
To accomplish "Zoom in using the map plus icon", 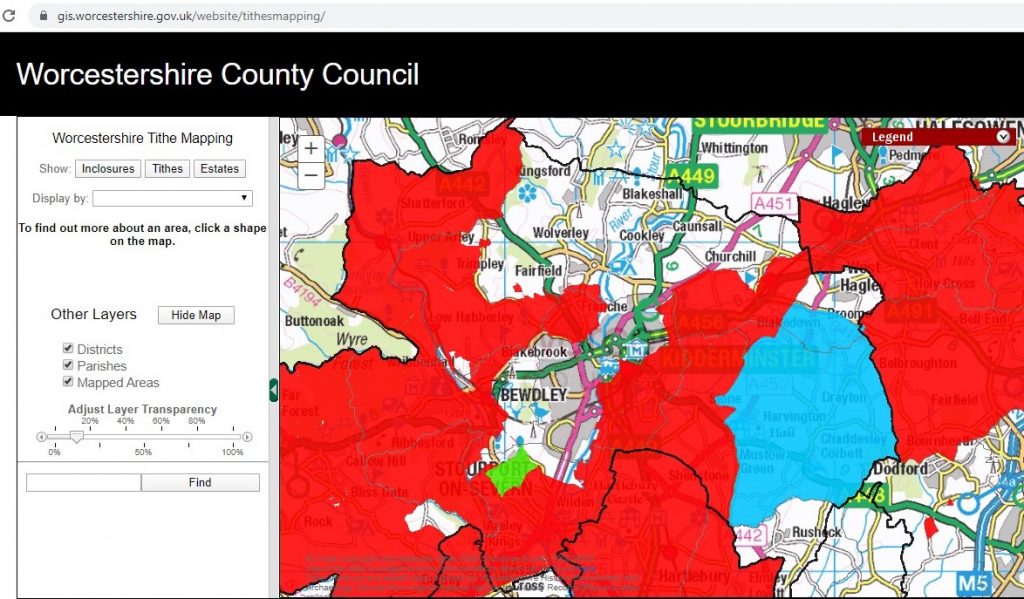I will (x=310, y=148).
